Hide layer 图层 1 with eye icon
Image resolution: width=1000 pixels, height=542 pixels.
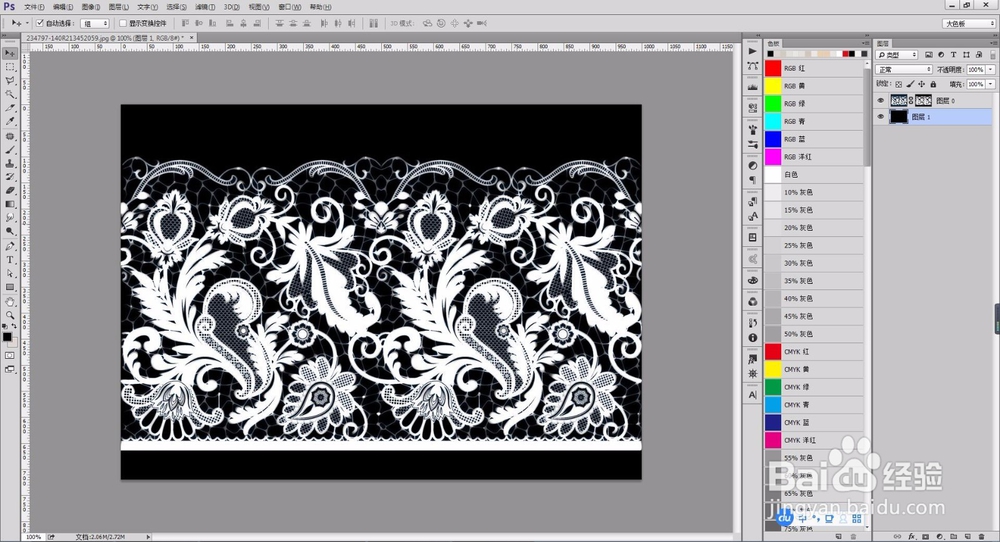pos(881,117)
